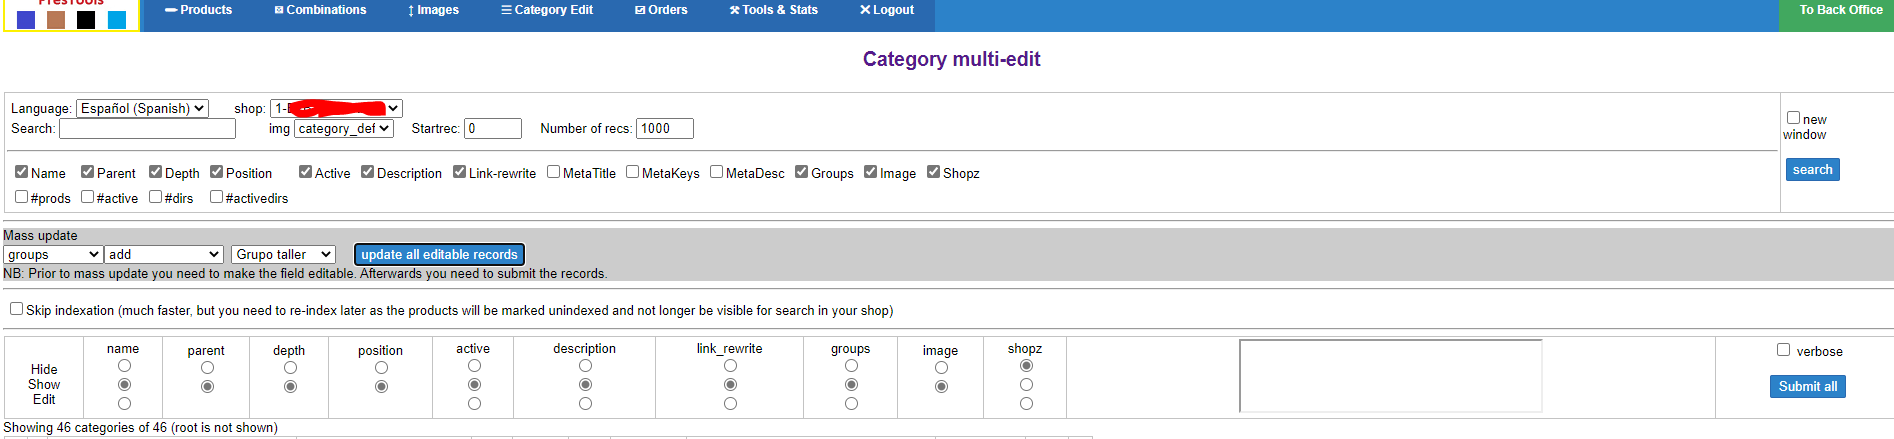
Task: Open the img category_def dropdown
Action: pyautogui.click(x=344, y=128)
